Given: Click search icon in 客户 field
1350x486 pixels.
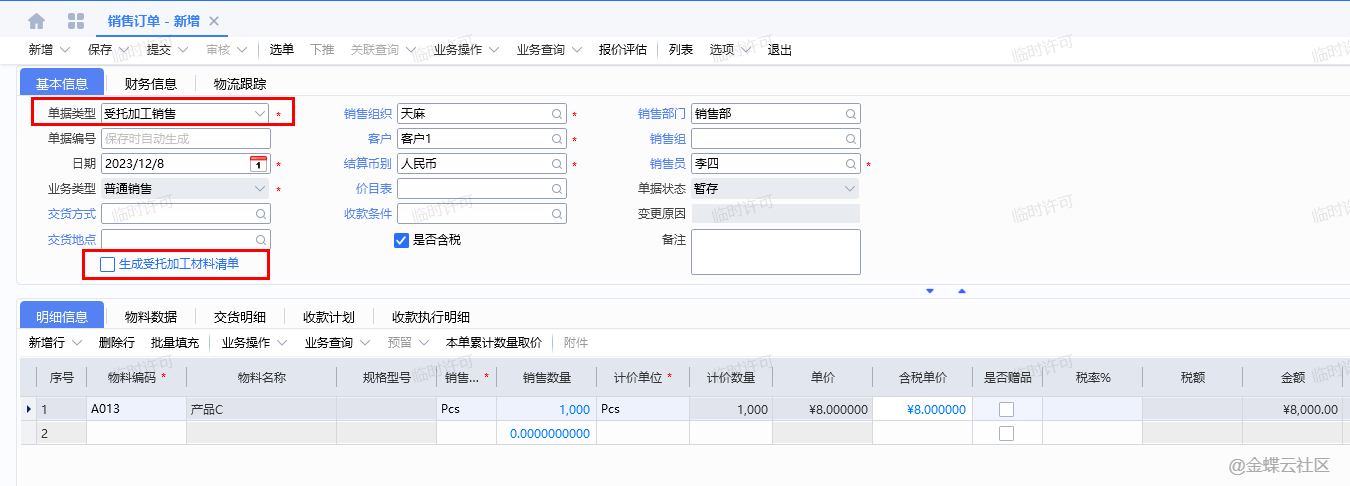Looking at the screenshot, I should pos(556,139).
